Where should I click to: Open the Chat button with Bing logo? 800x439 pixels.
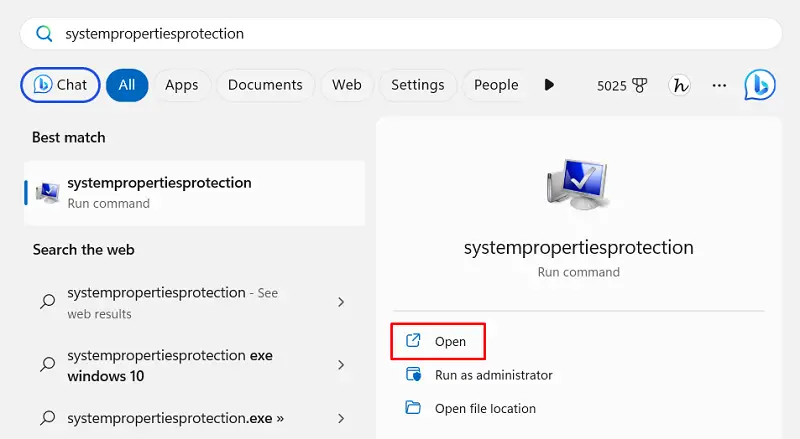60,85
